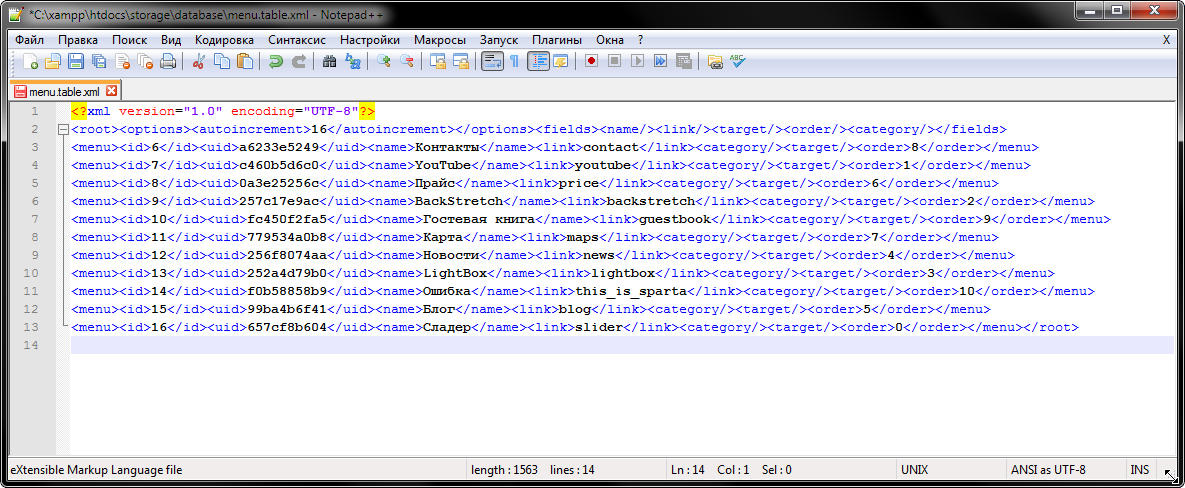This screenshot has height=488, width=1185.
Task: Run spell check with the ABC icon
Action: click(738, 62)
